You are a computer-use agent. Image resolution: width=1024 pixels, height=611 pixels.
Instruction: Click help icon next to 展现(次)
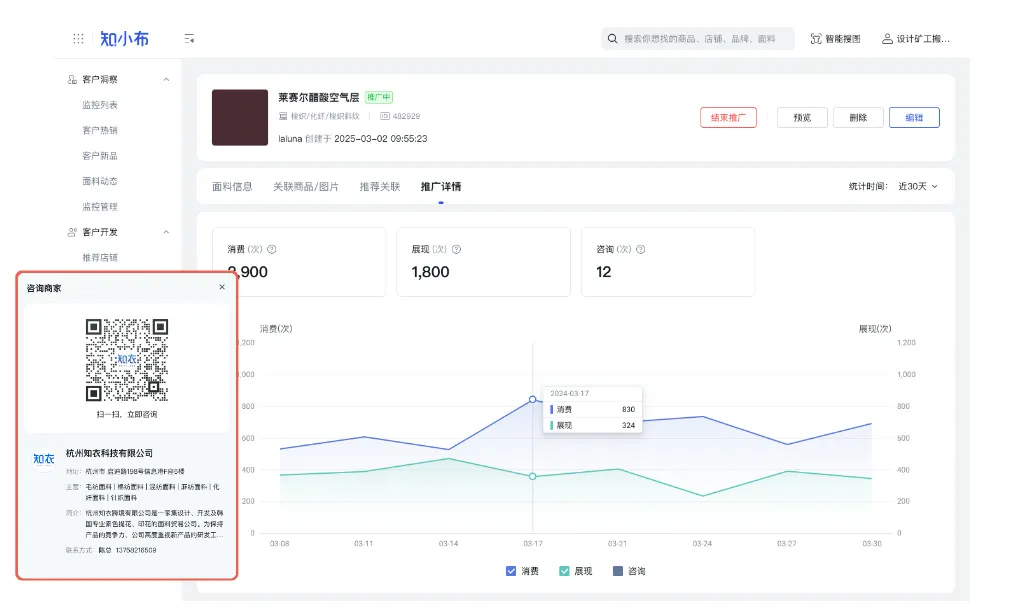tap(456, 250)
